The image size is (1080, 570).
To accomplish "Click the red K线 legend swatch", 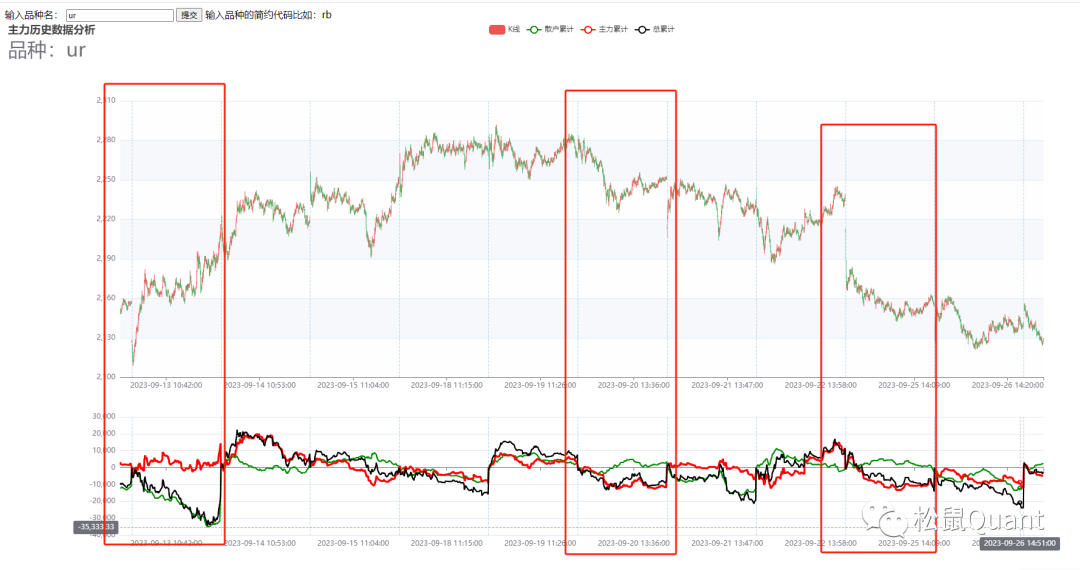I will 496,30.
